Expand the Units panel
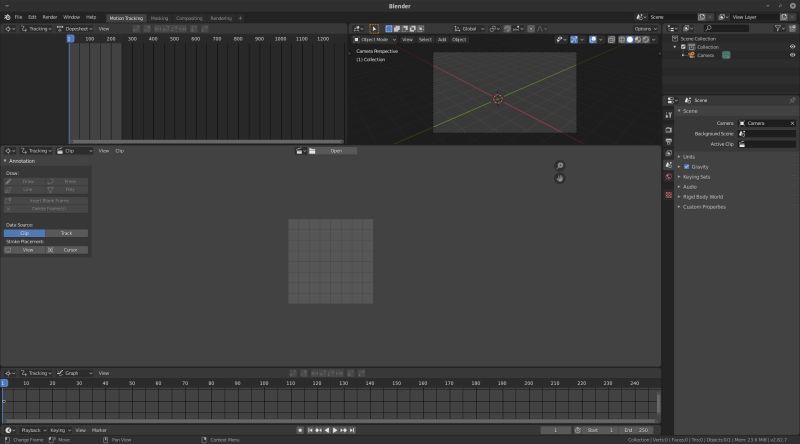Viewport: 800px width, 444px height. click(x=689, y=157)
